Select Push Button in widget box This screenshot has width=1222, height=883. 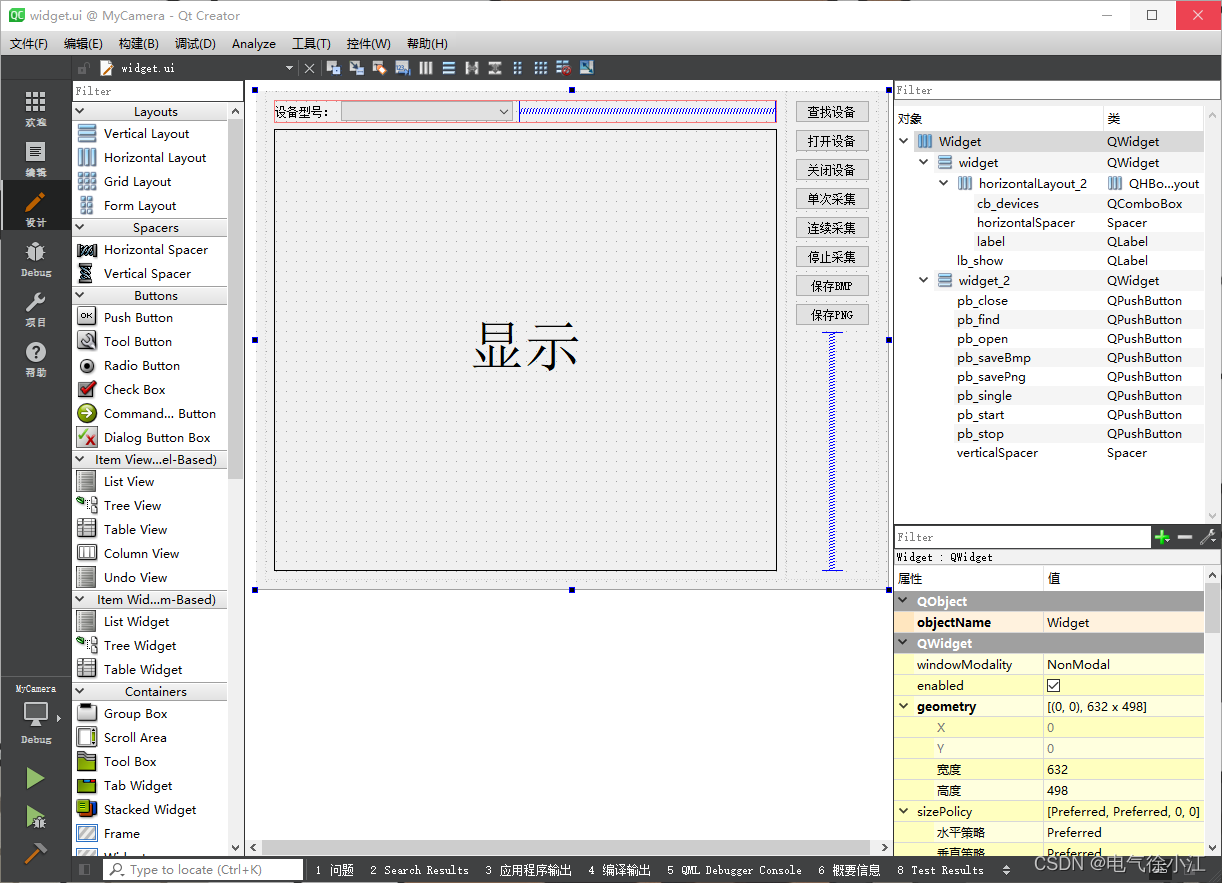(x=138, y=318)
